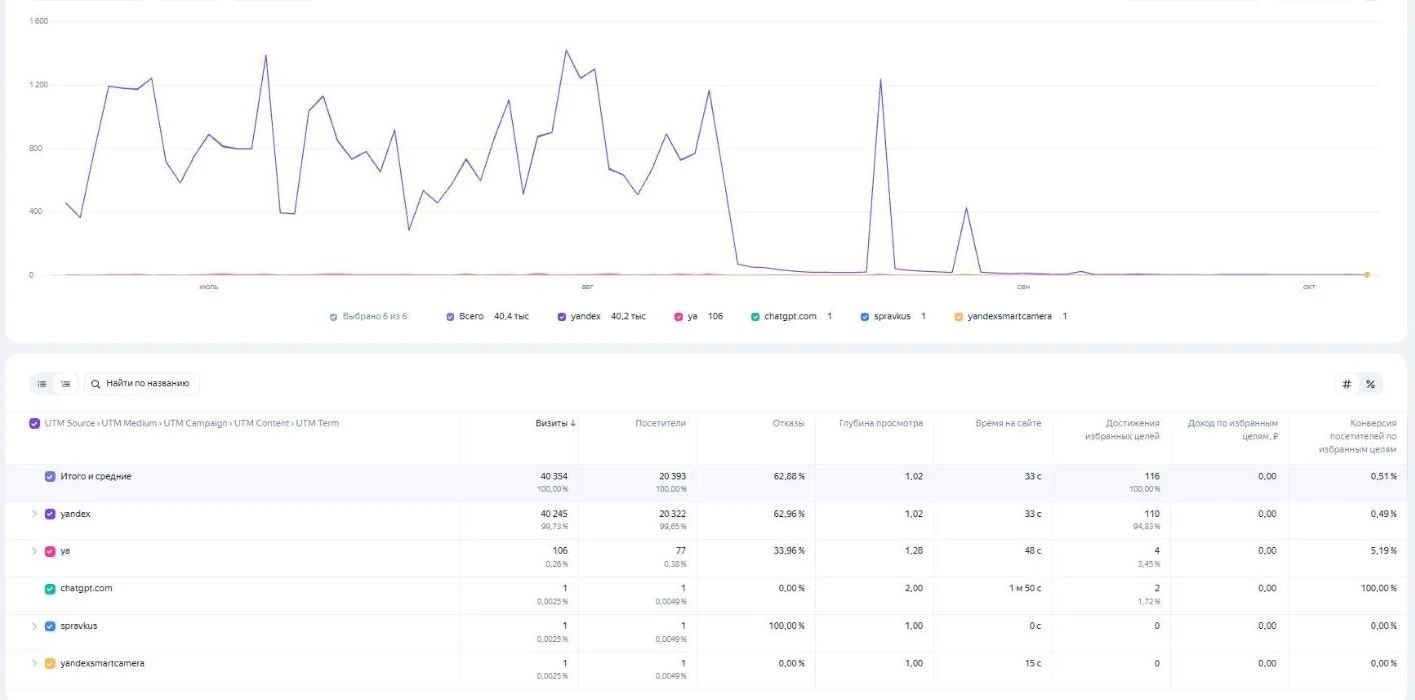Click the "40 245" visits value

[x=553, y=514]
